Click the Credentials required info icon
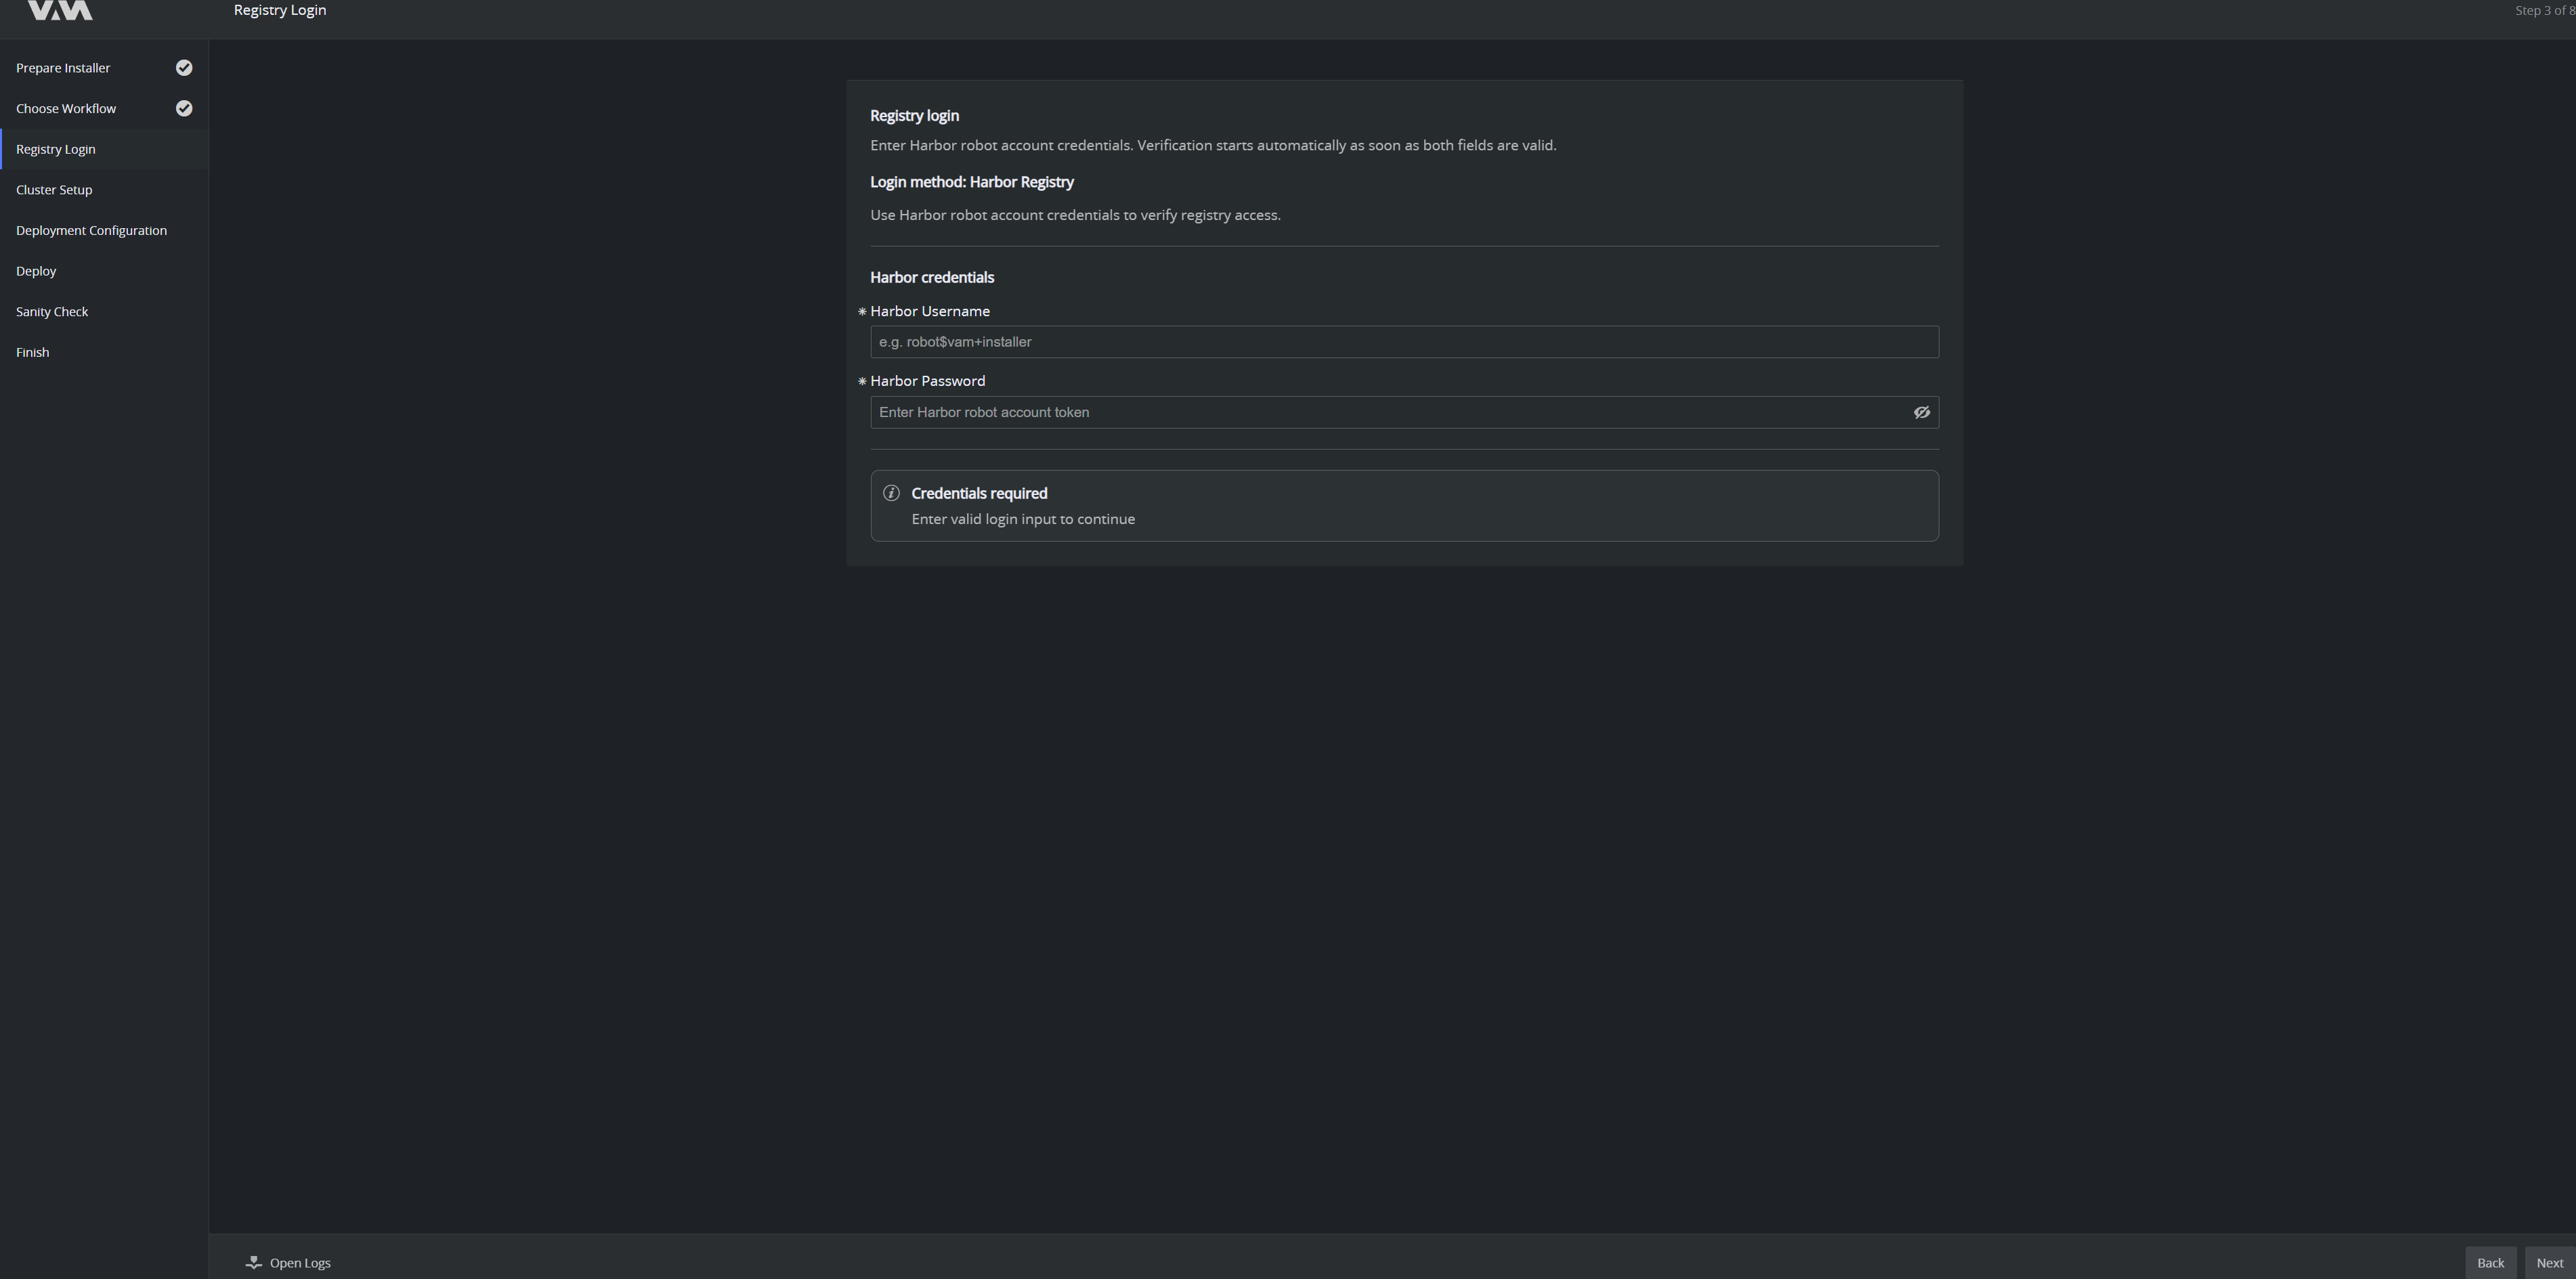This screenshot has height=1279, width=2576. tap(891, 493)
